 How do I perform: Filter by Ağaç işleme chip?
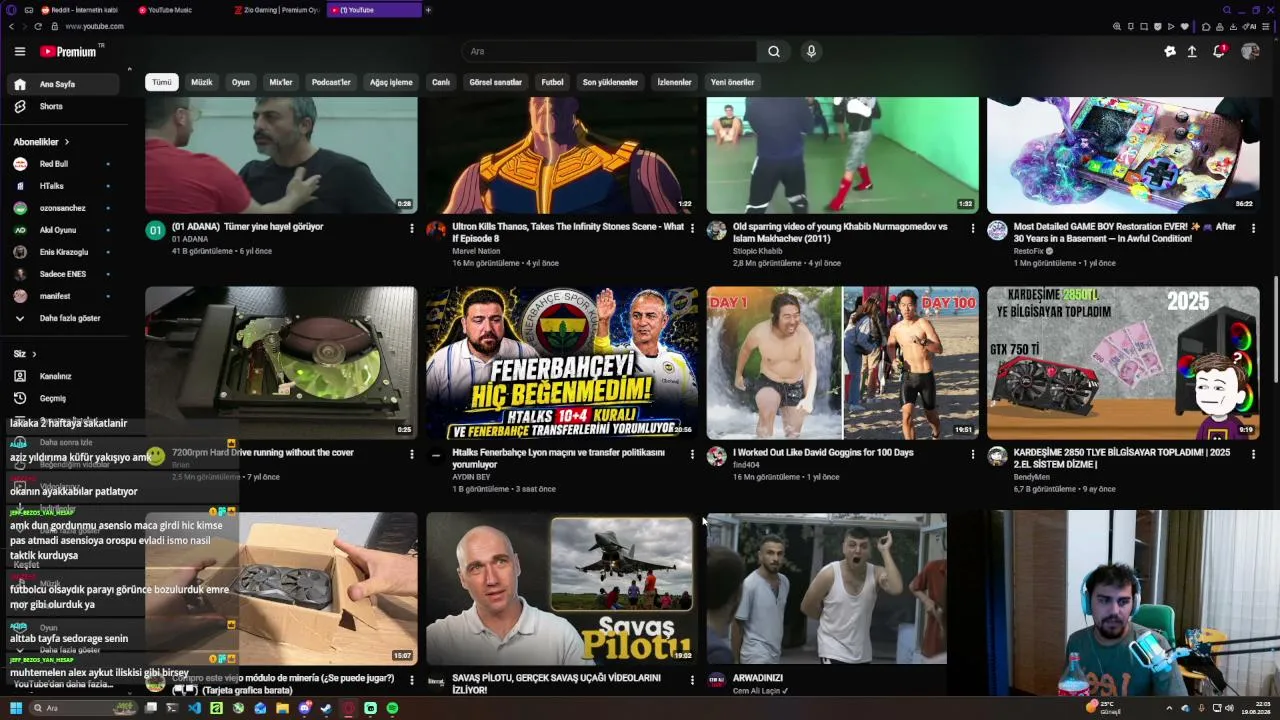(391, 82)
